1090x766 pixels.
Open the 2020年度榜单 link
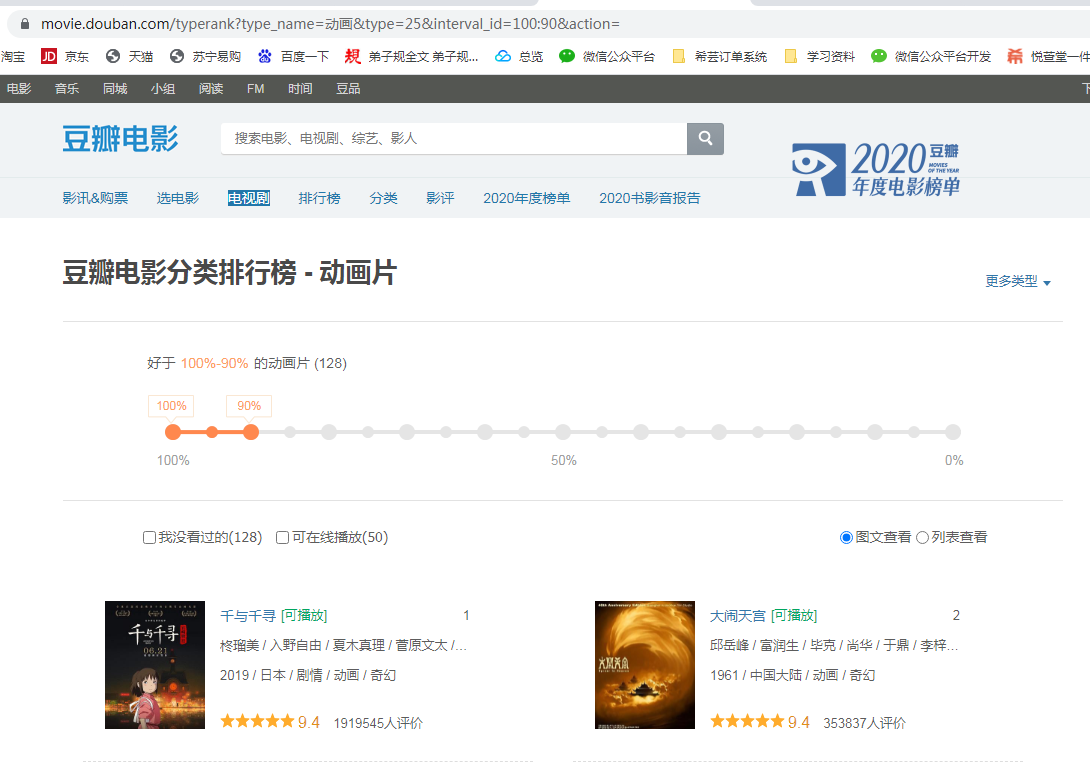pyautogui.click(x=527, y=198)
